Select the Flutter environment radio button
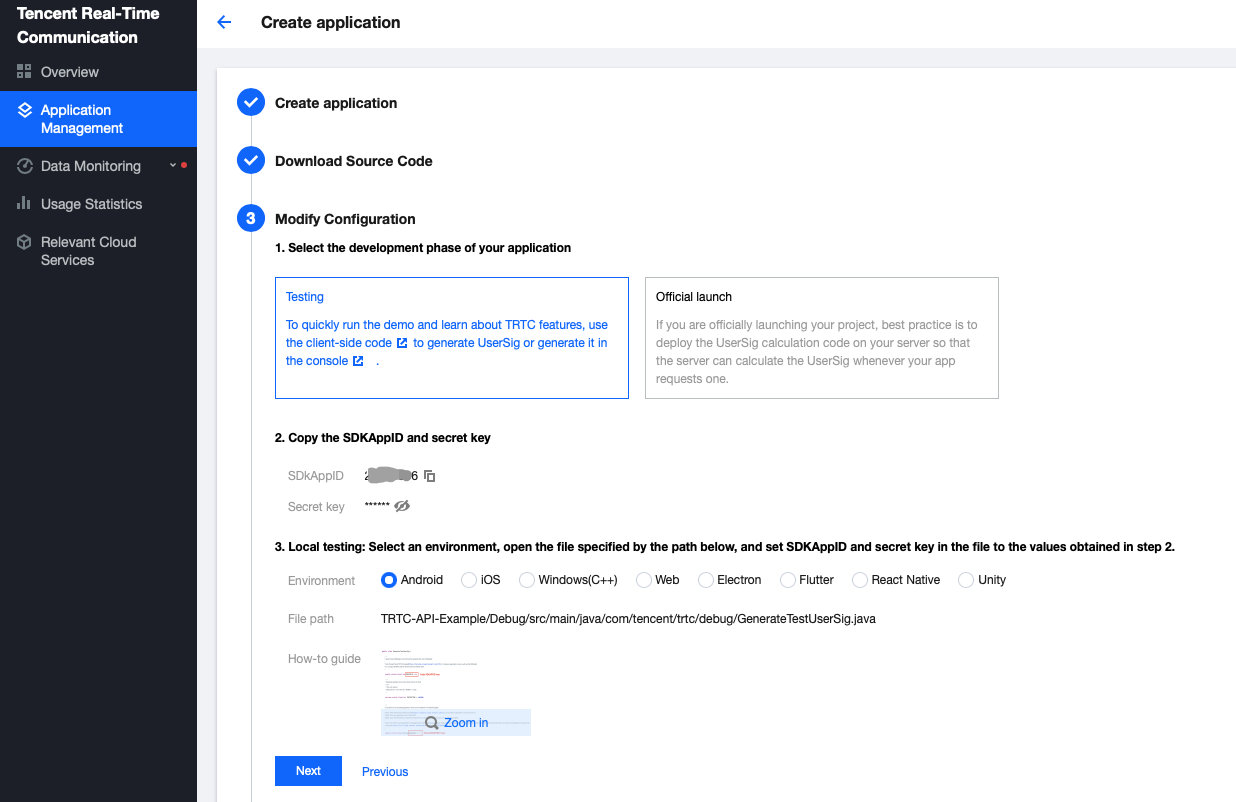The height and width of the screenshot is (802, 1236). [x=788, y=580]
